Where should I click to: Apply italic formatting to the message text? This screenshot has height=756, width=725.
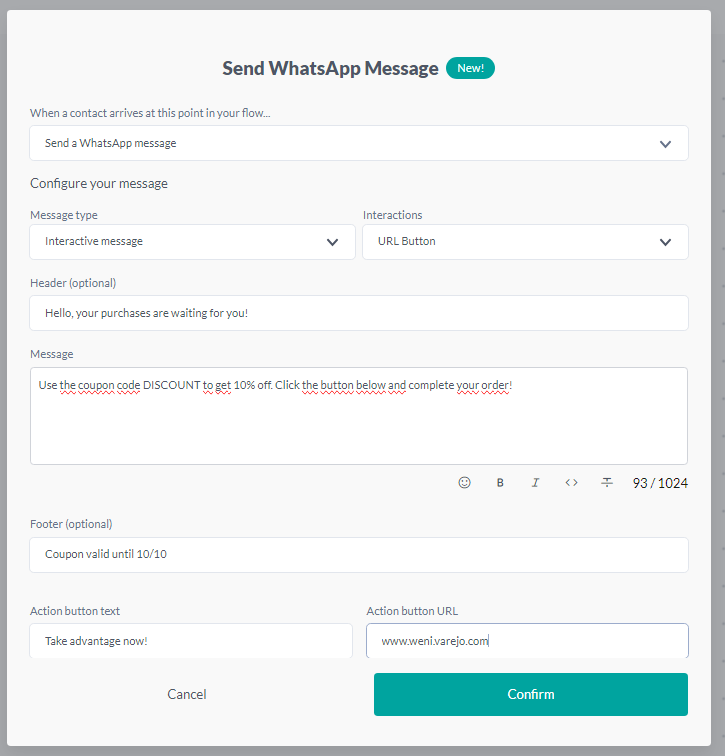[535, 482]
